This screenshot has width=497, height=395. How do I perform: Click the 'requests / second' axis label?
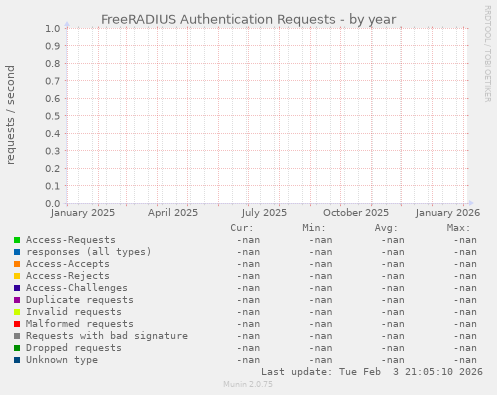10,115
